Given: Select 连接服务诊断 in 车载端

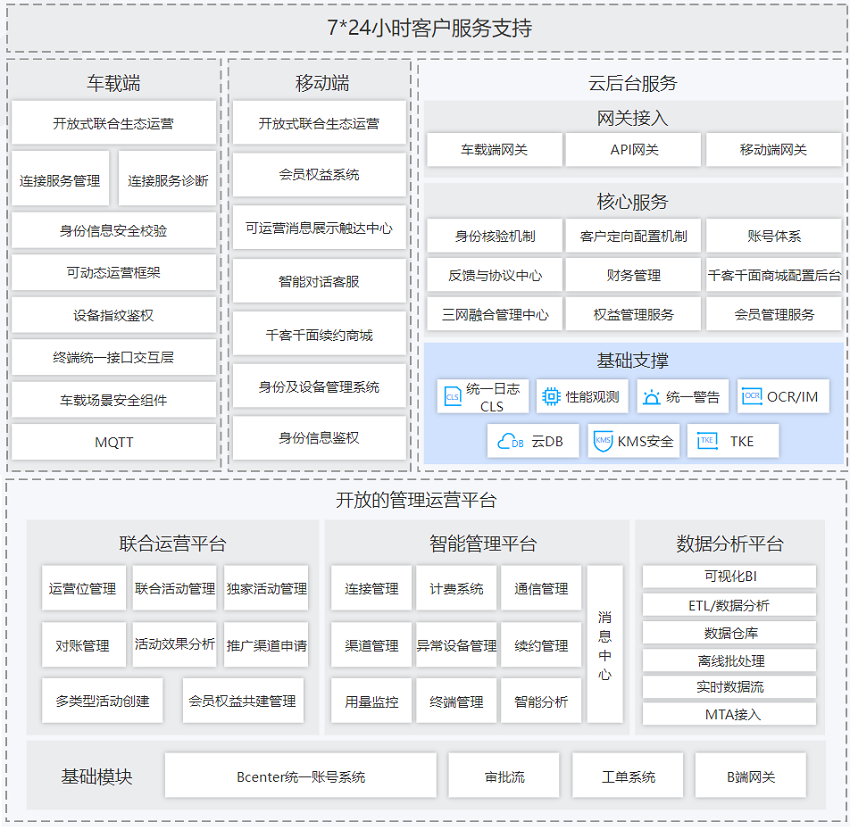Looking at the screenshot, I should point(168,181).
